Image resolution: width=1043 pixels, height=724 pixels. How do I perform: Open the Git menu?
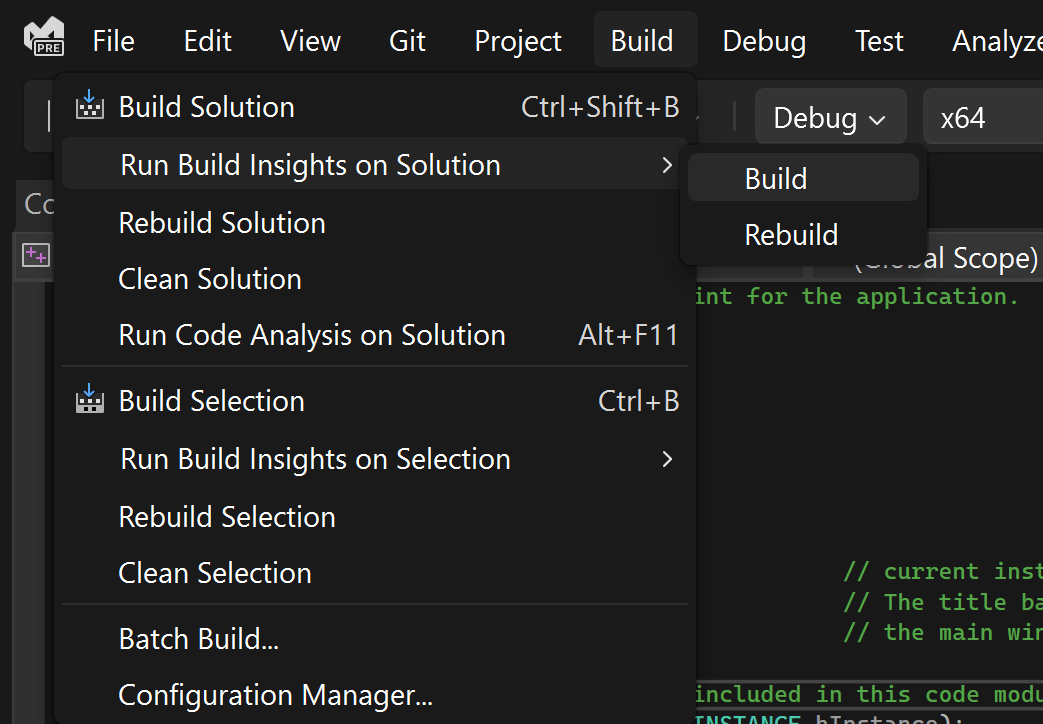407,41
